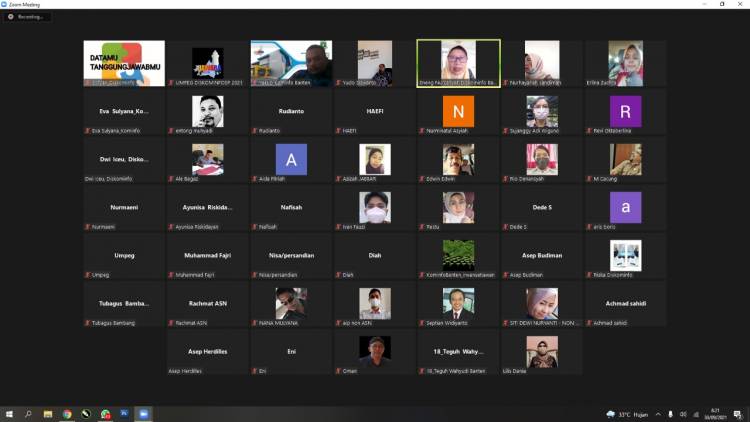
Task: Select the Achmad sahidi participant tile
Action: coord(626,304)
